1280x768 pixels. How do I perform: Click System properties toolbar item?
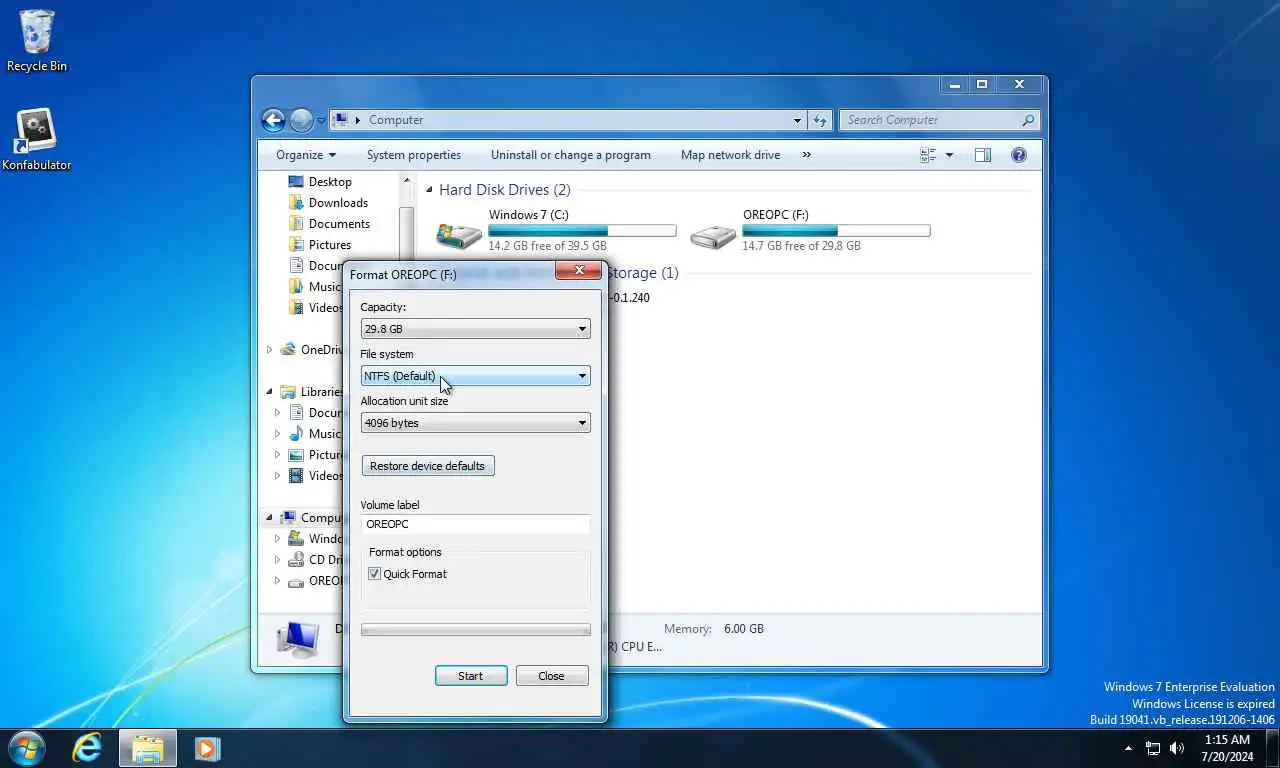414,155
